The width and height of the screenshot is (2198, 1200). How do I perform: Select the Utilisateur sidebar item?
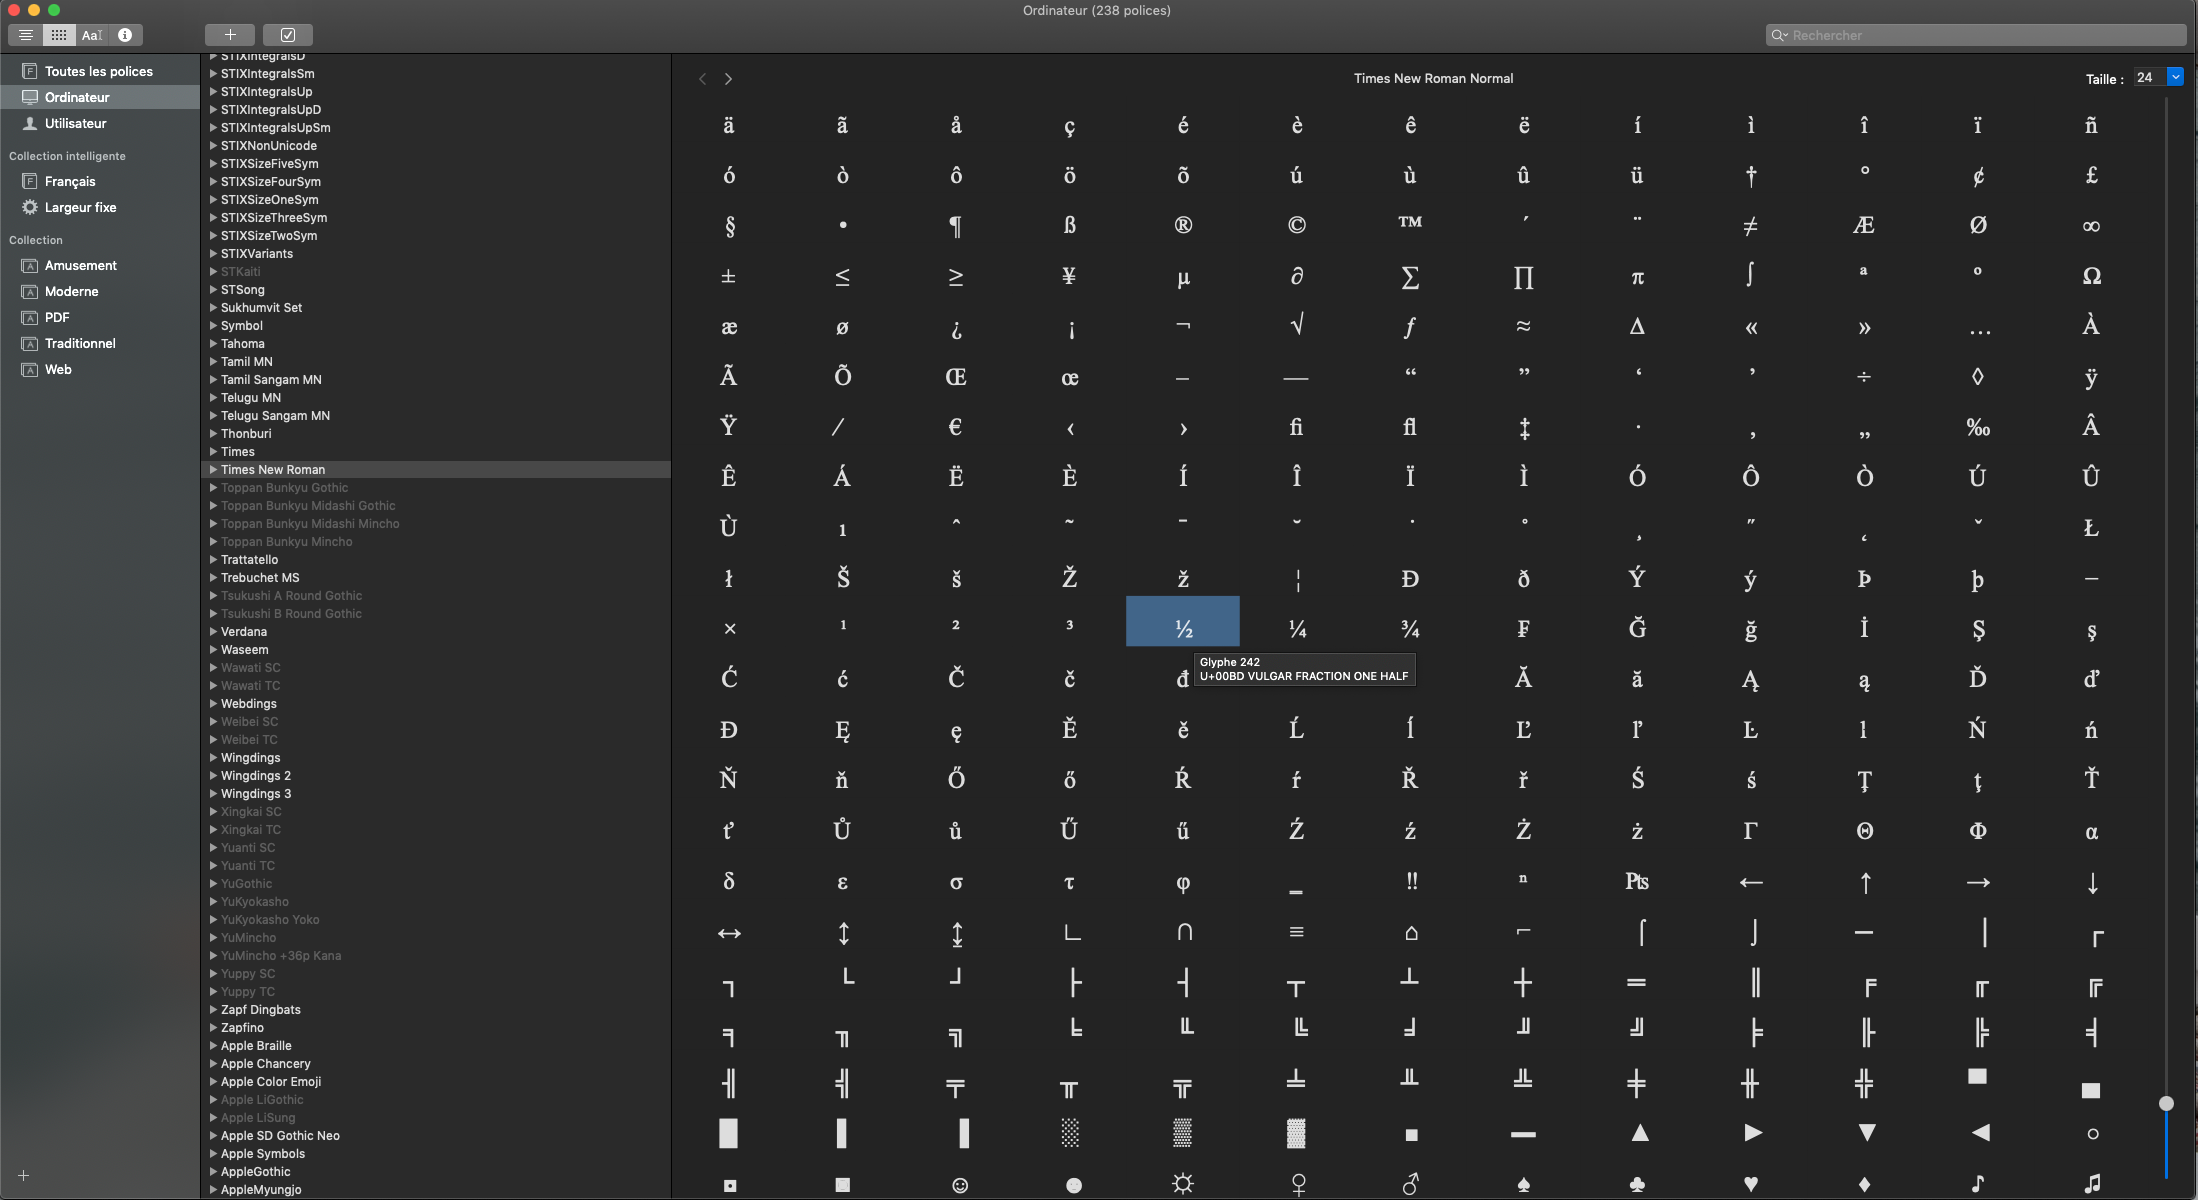(x=75, y=124)
